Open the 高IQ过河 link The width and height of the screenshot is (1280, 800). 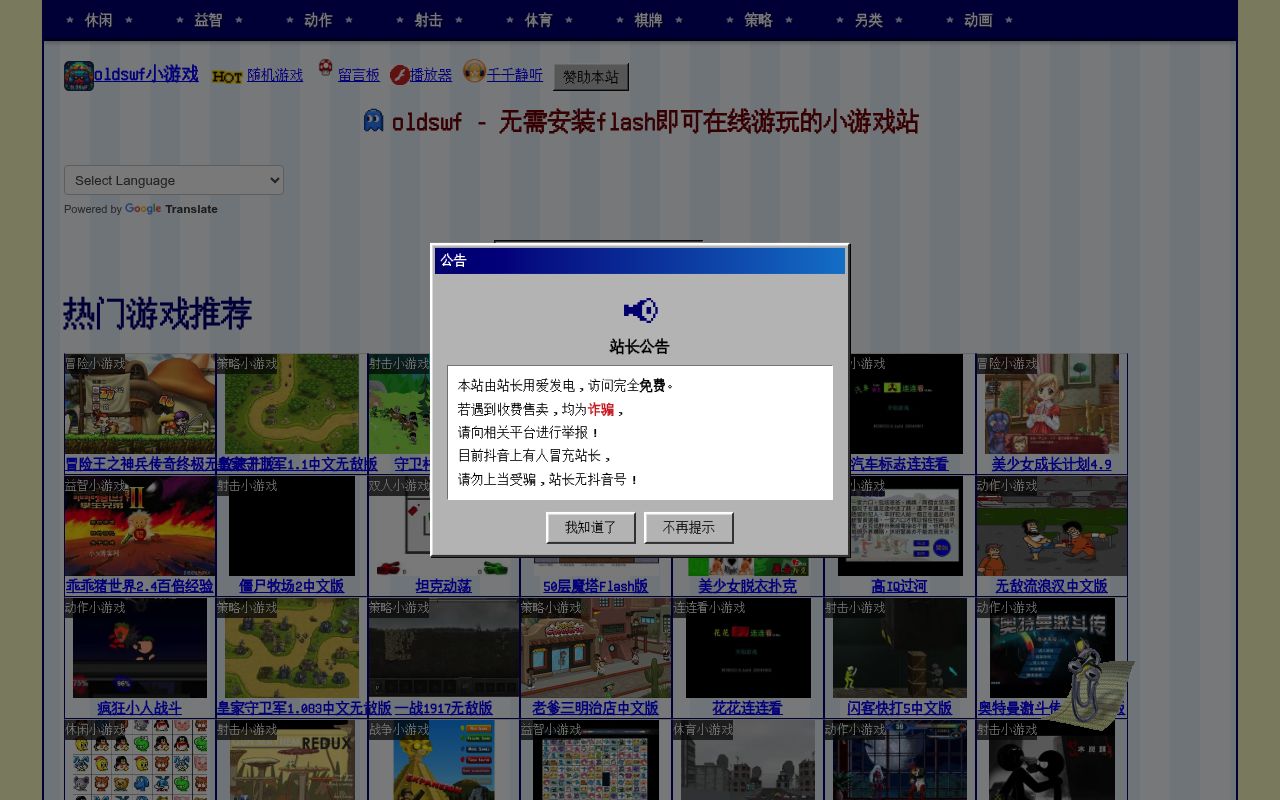pyautogui.click(x=899, y=586)
